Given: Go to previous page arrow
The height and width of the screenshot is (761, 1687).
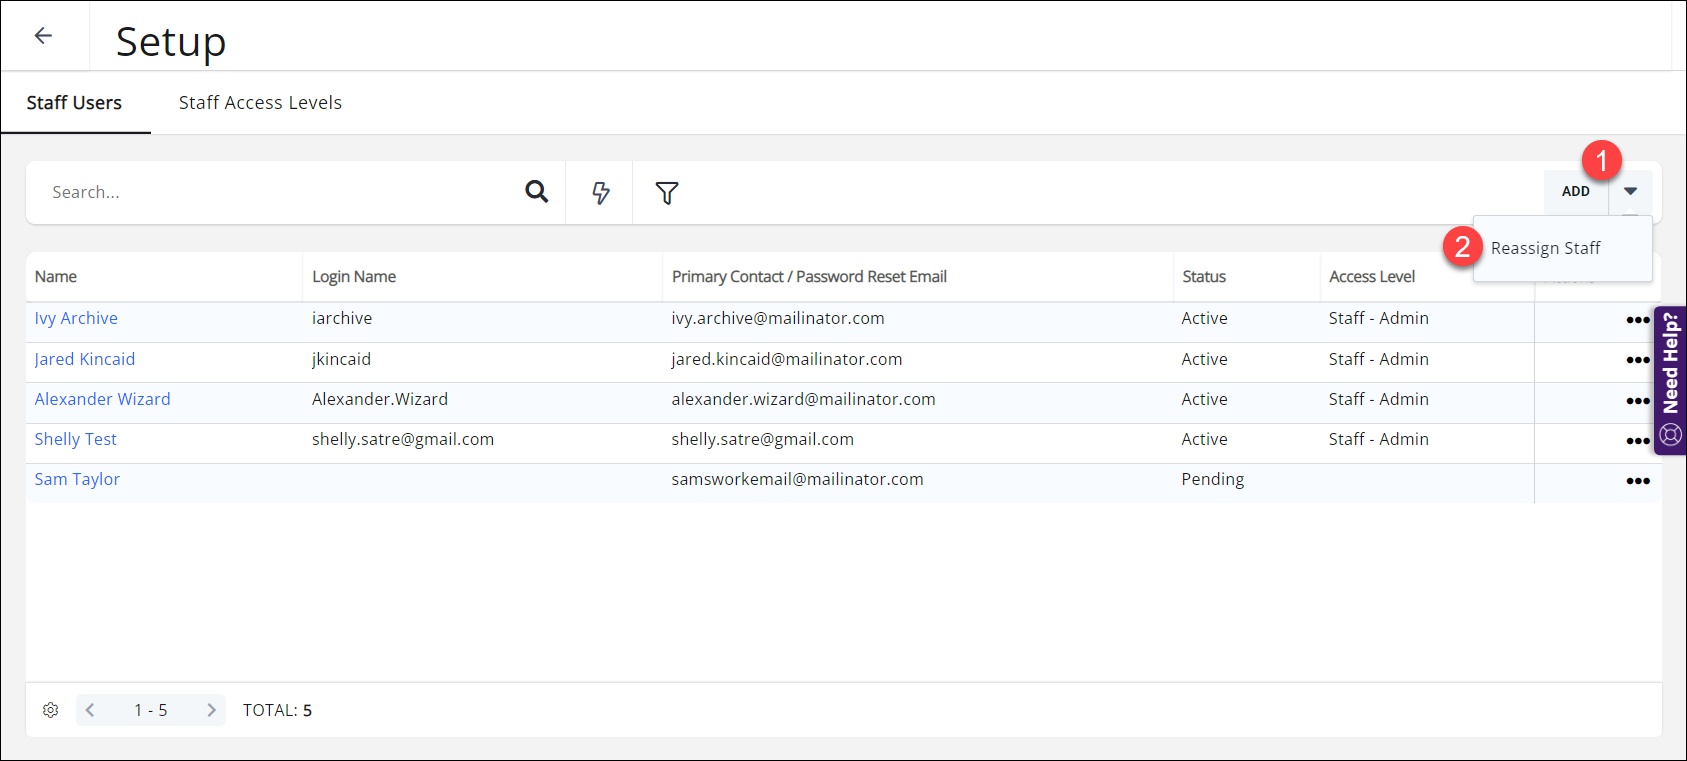Looking at the screenshot, I should pos(90,710).
